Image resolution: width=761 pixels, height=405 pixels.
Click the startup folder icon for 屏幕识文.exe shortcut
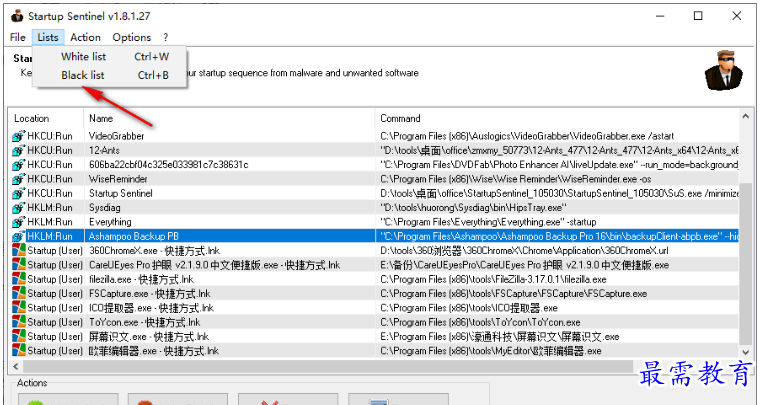coord(18,337)
